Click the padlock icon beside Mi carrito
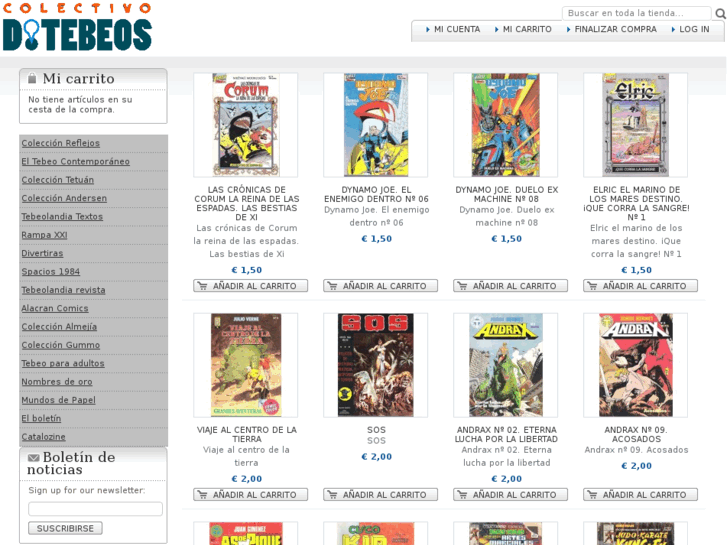The height and width of the screenshot is (545, 727). click(x=32, y=78)
